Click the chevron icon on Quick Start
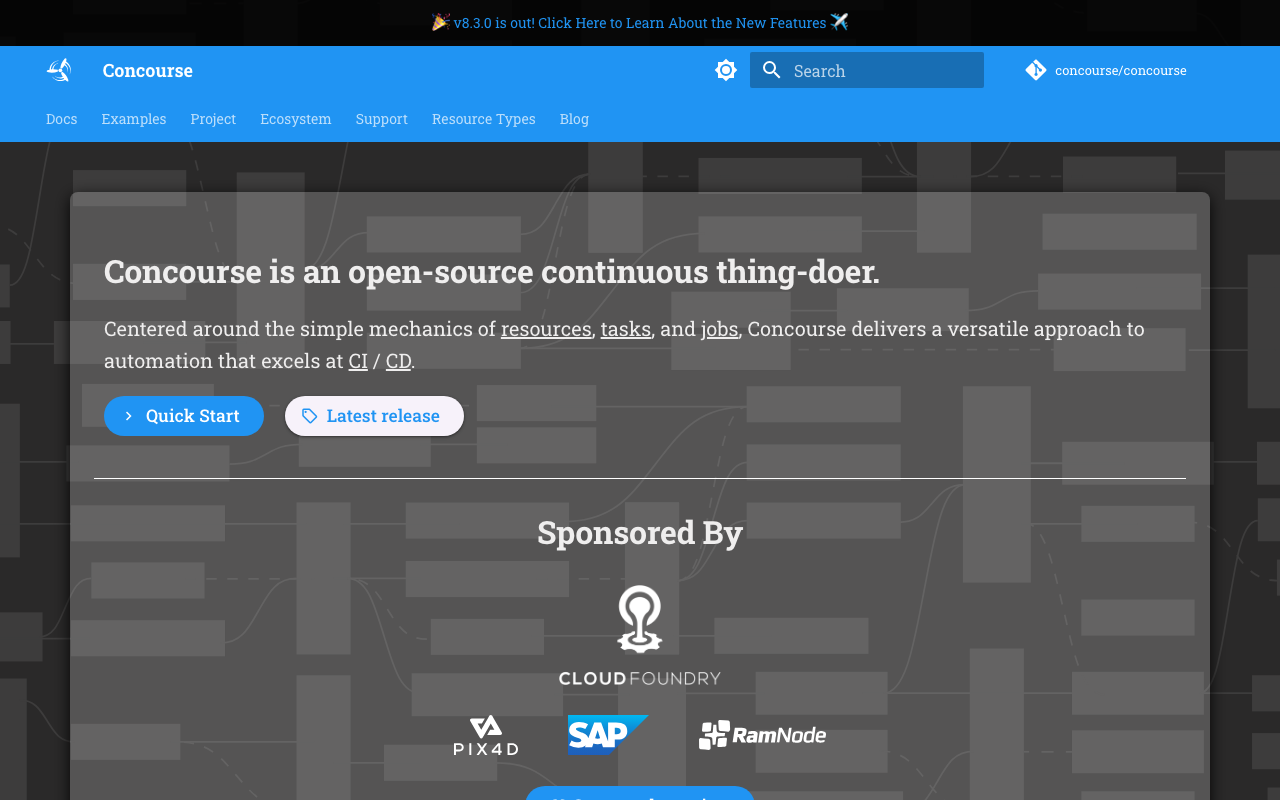Image resolution: width=1280 pixels, height=800 pixels. [129, 416]
